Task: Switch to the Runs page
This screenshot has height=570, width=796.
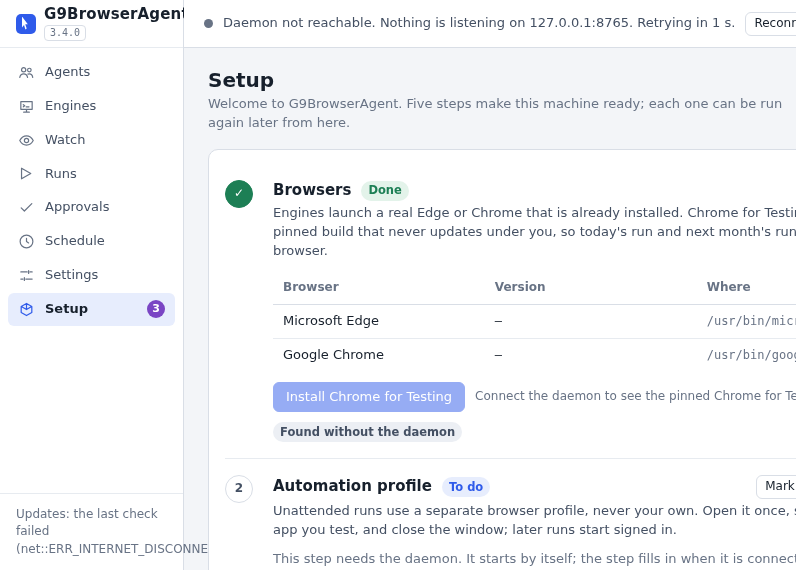Action: pyautogui.click(x=91, y=174)
